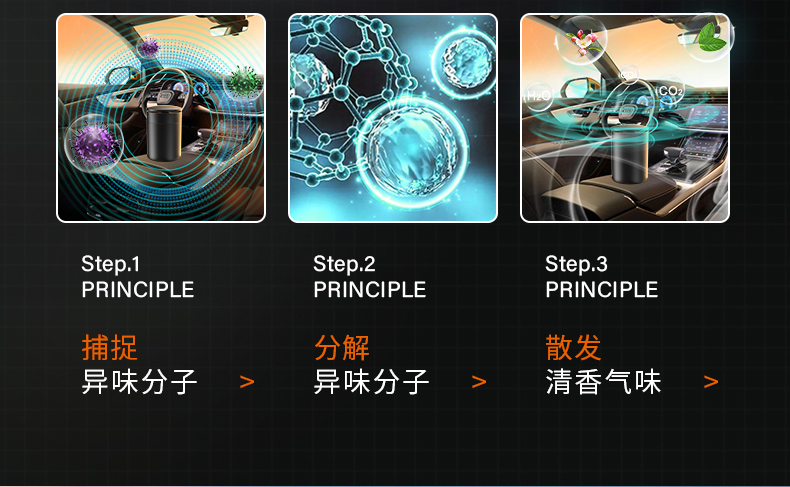Select the large purple virus bubble icon
This screenshot has width=790, height=487.
tap(94, 144)
